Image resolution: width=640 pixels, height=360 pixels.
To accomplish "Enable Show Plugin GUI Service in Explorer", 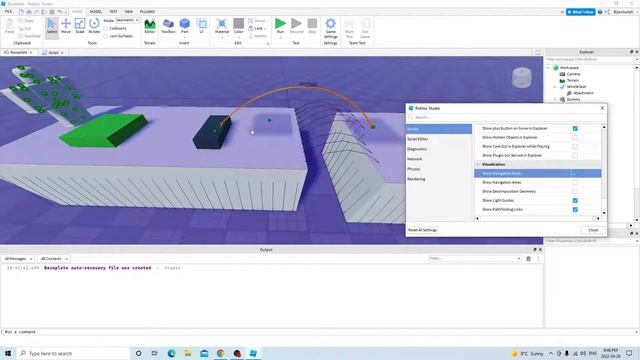I will (575, 156).
